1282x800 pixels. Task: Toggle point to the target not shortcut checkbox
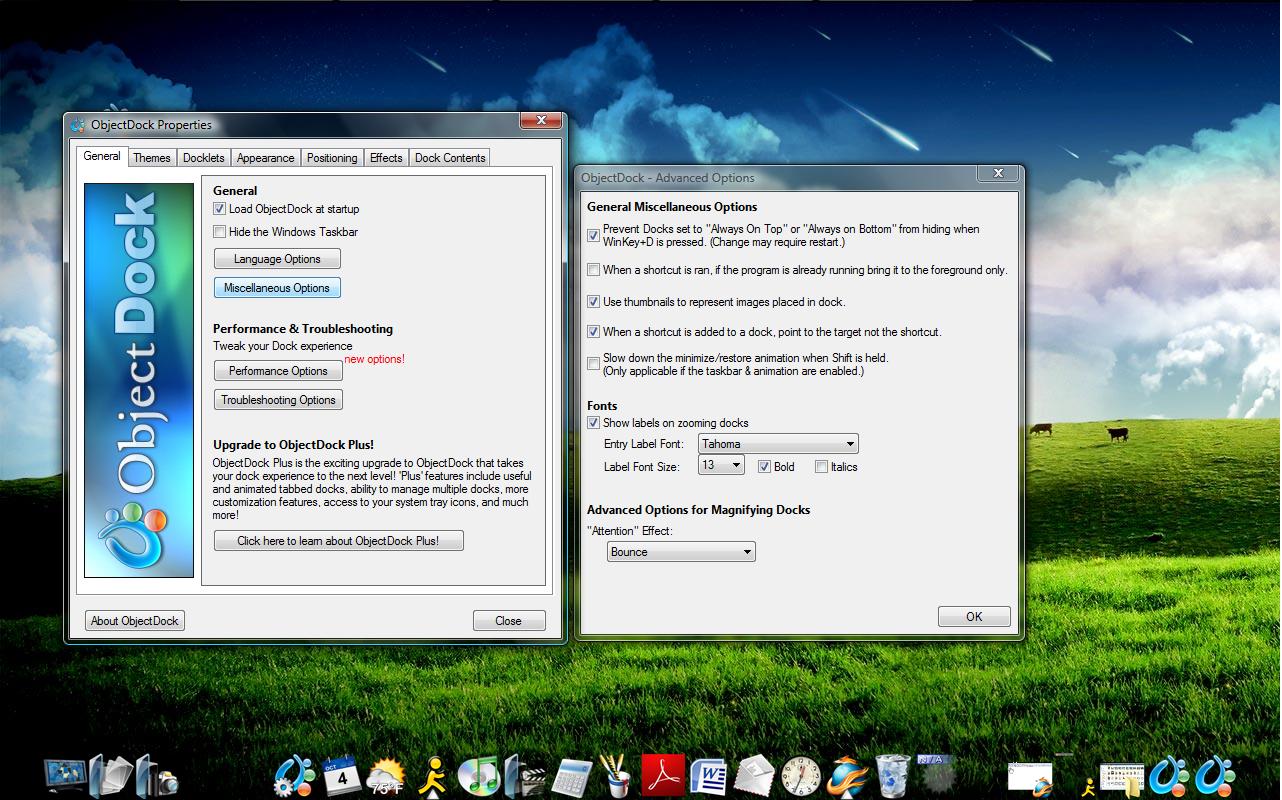[594, 332]
